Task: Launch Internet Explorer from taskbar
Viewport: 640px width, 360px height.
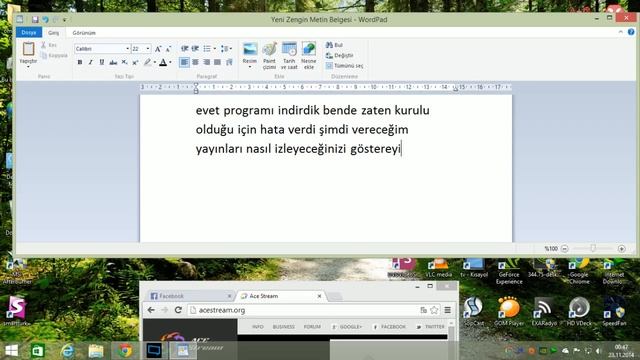Action: pyautogui.click(x=67, y=351)
